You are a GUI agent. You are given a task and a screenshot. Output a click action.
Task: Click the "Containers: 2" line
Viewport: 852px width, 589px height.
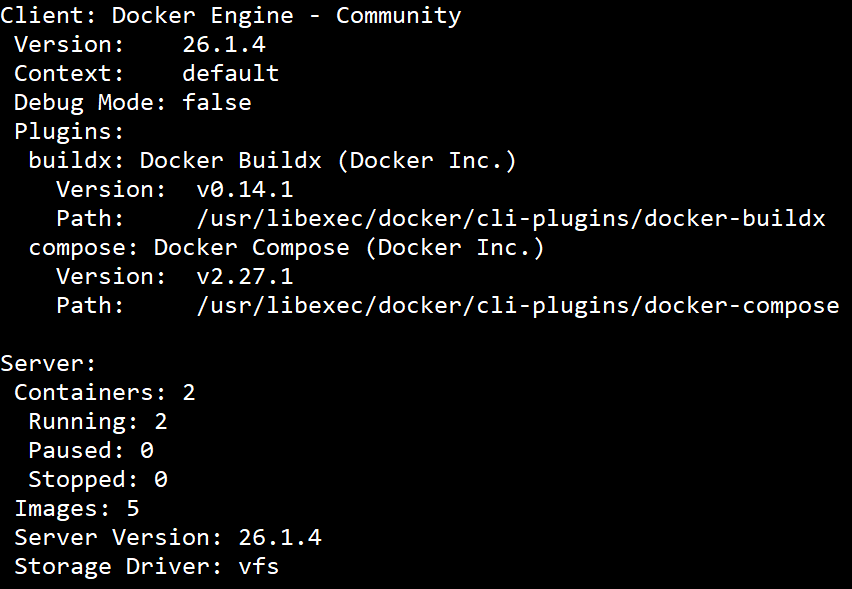point(104,392)
